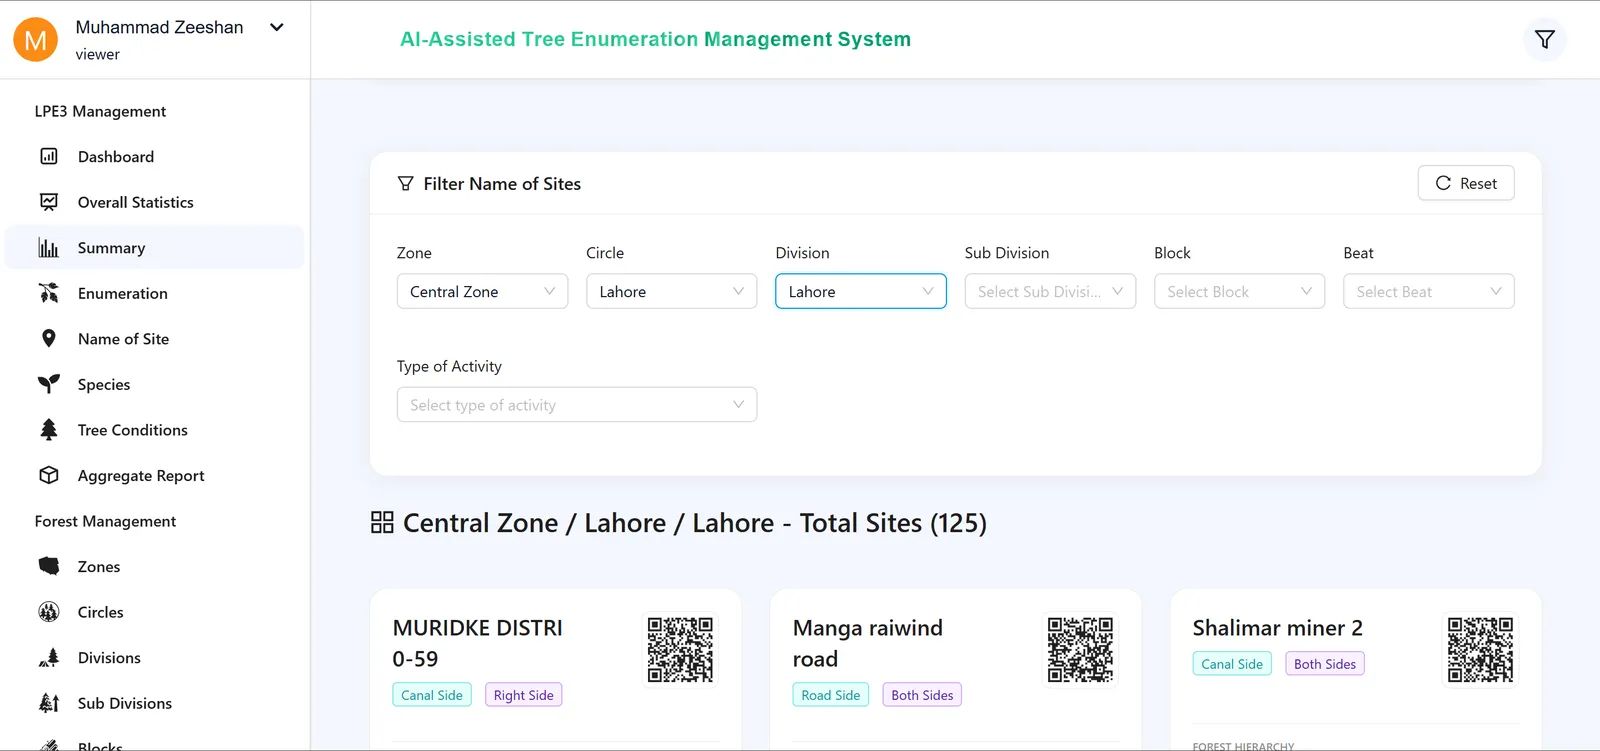Open the Division dropdown
1600x751 pixels.
[x=861, y=292]
